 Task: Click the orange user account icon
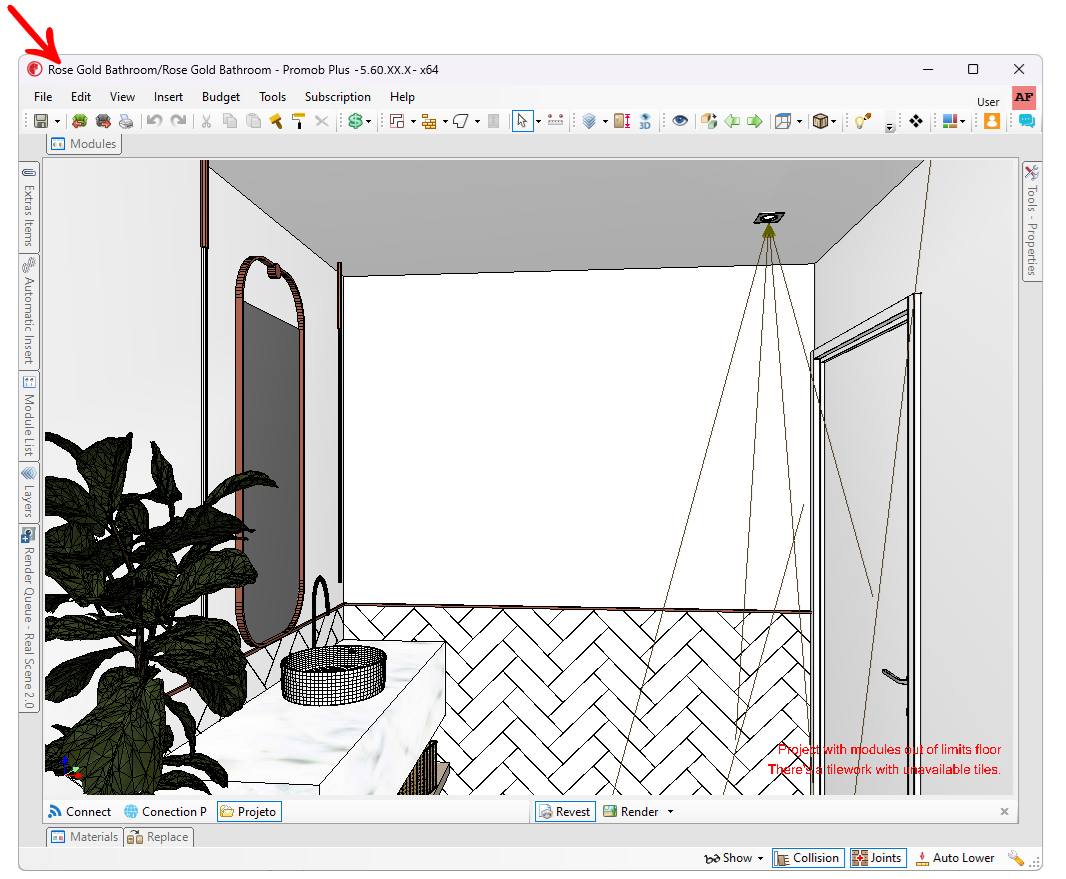click(992, 121)
